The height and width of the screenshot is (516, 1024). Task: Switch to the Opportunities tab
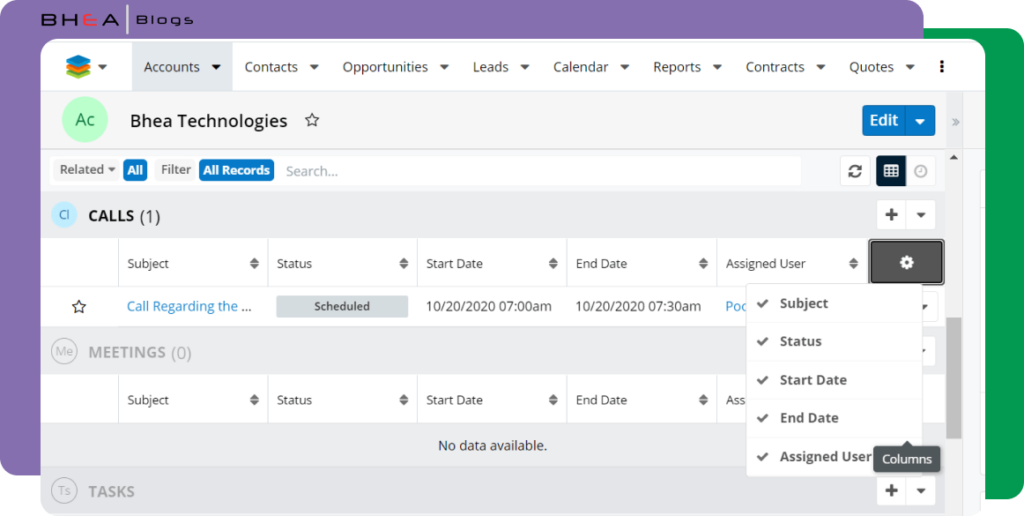[x=385, y=67]
